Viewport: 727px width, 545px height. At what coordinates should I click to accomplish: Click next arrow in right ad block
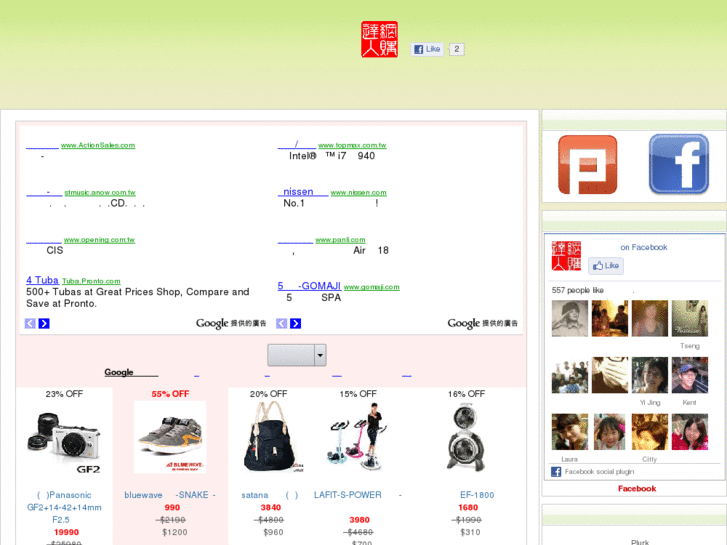pyautogui.click(x=295, y=323)
